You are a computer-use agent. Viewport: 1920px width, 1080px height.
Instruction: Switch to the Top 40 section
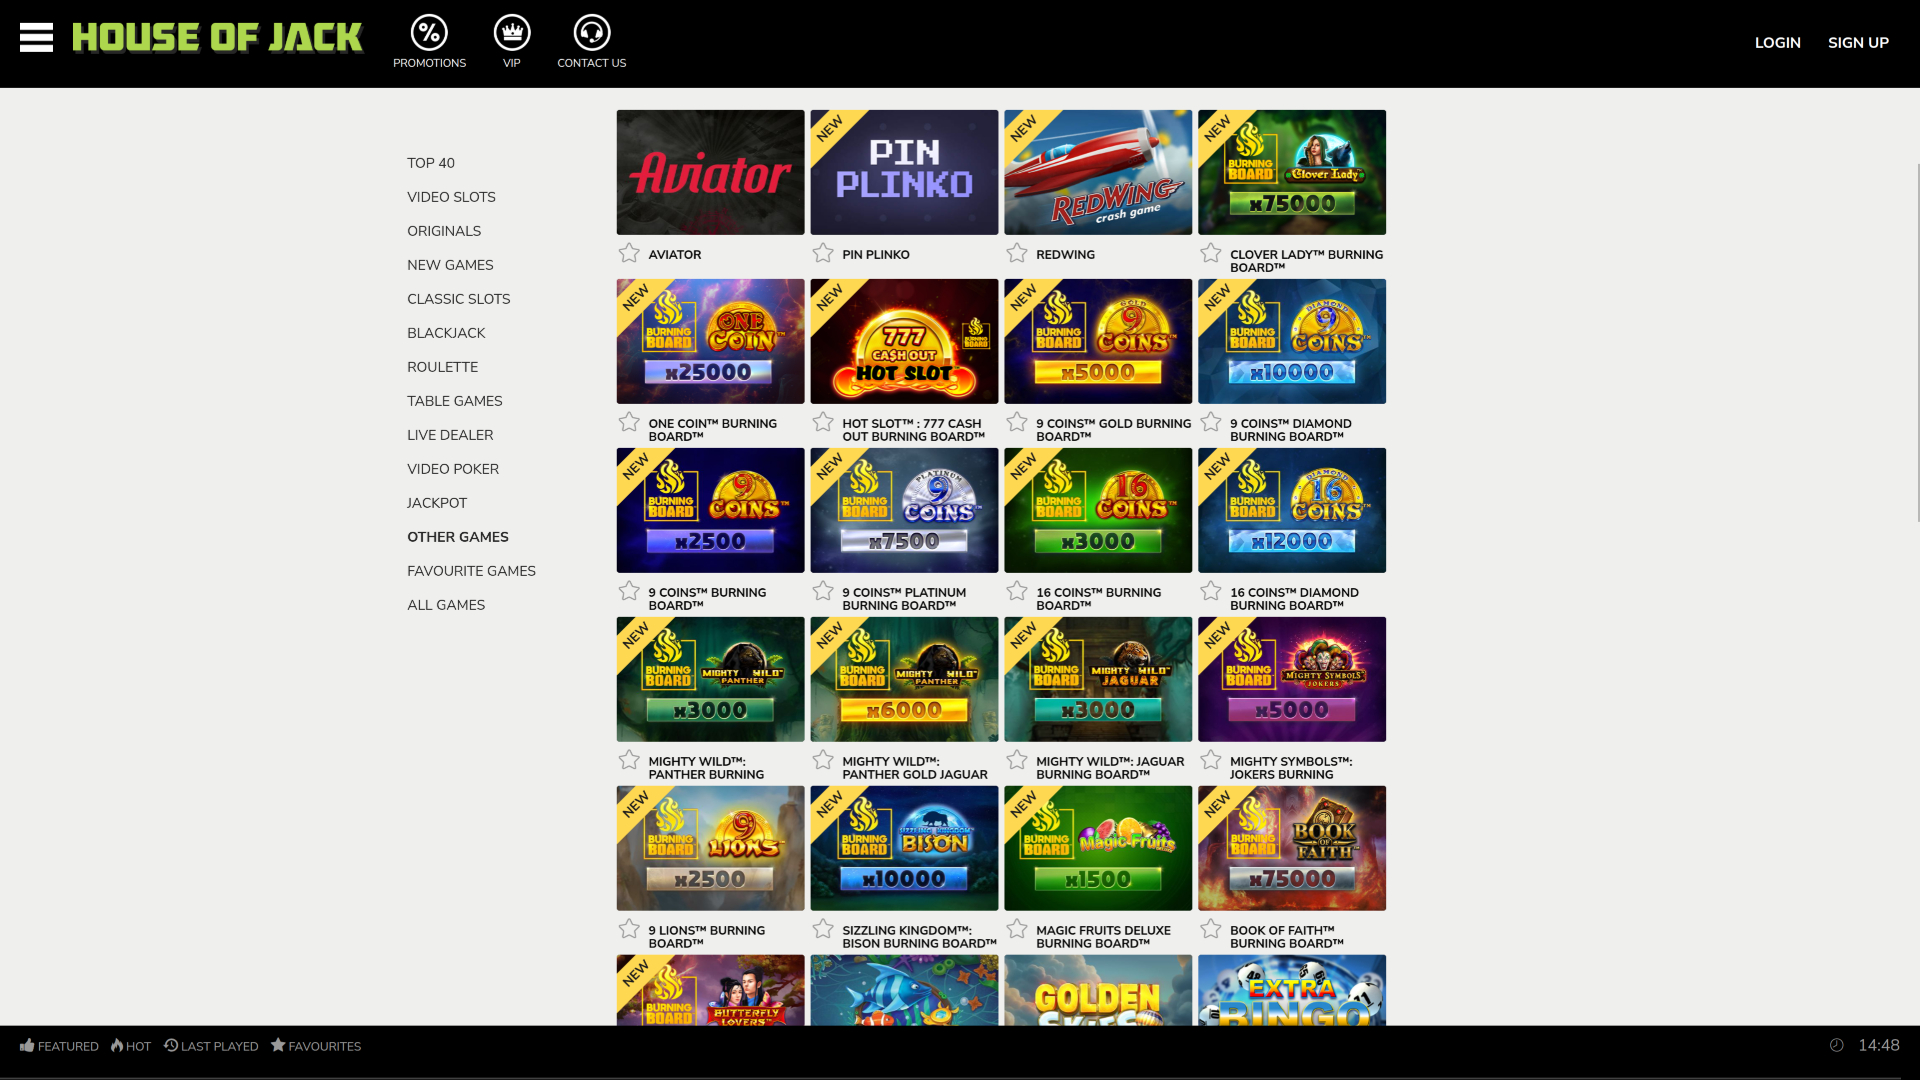pos(429,162)
